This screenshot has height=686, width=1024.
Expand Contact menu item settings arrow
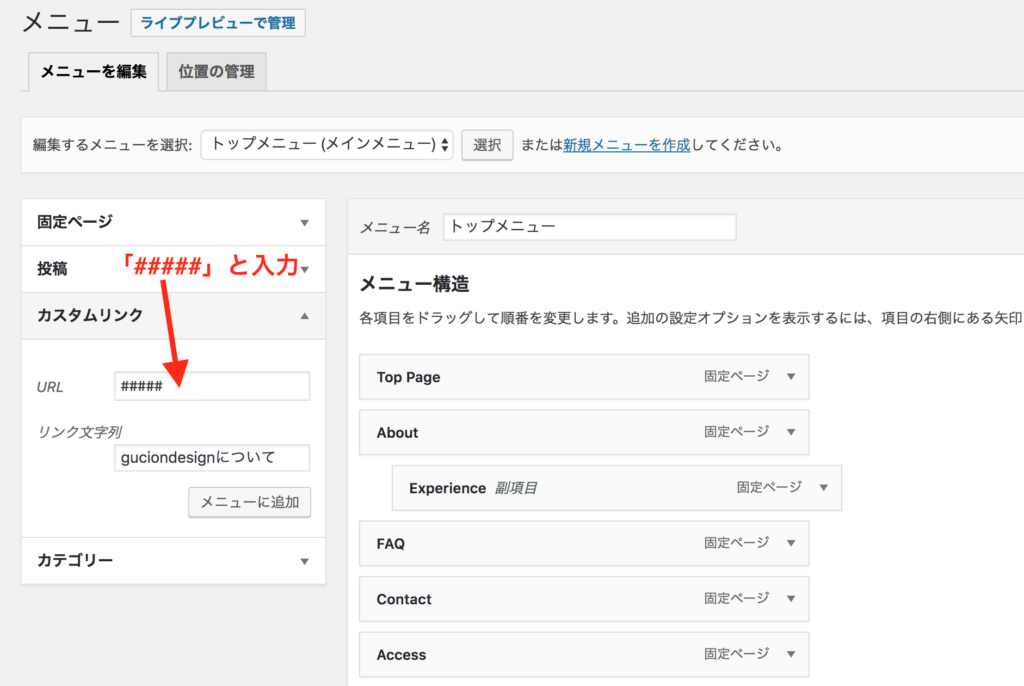[x=790, y=599]
